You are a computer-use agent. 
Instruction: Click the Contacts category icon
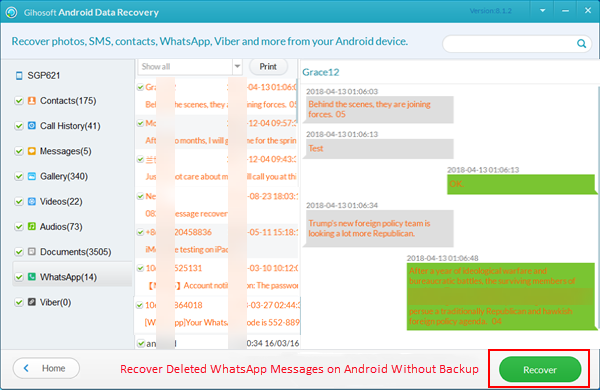[x=32, y=101]
